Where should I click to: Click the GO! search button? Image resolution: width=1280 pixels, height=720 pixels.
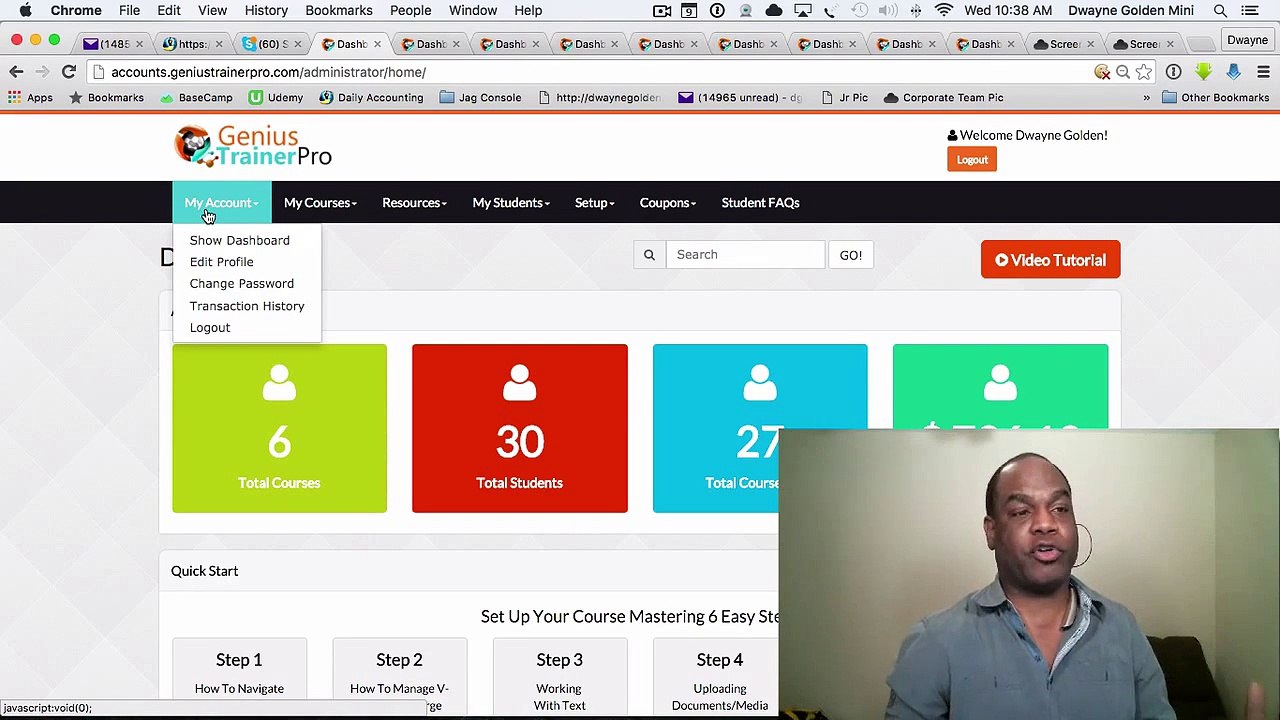[x=851, y=255]
